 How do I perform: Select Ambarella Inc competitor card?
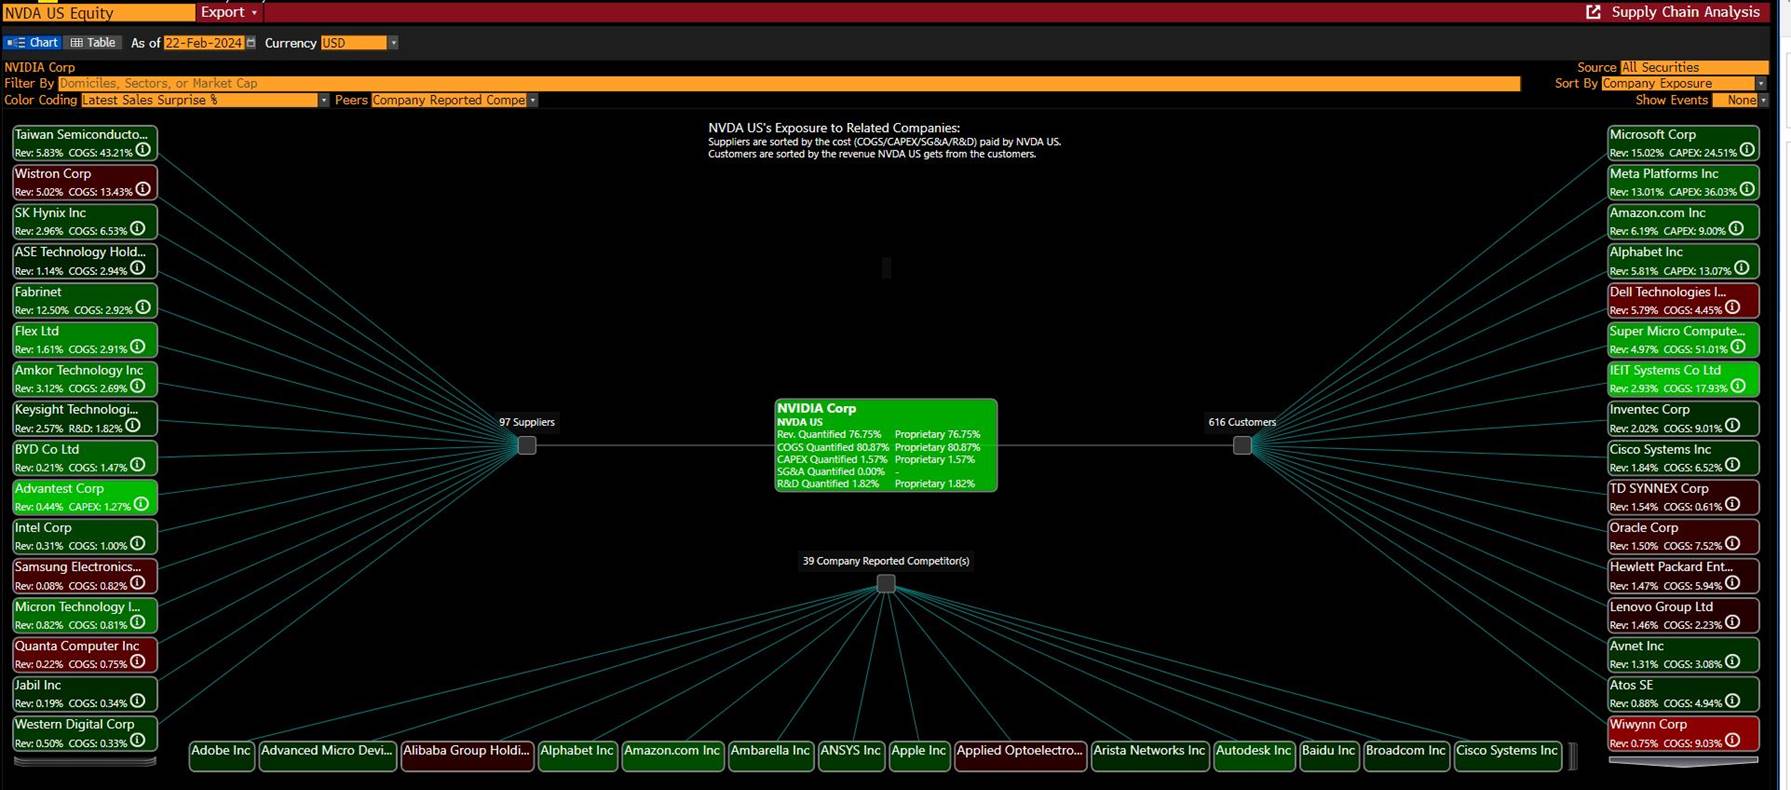tap(770, 756)
